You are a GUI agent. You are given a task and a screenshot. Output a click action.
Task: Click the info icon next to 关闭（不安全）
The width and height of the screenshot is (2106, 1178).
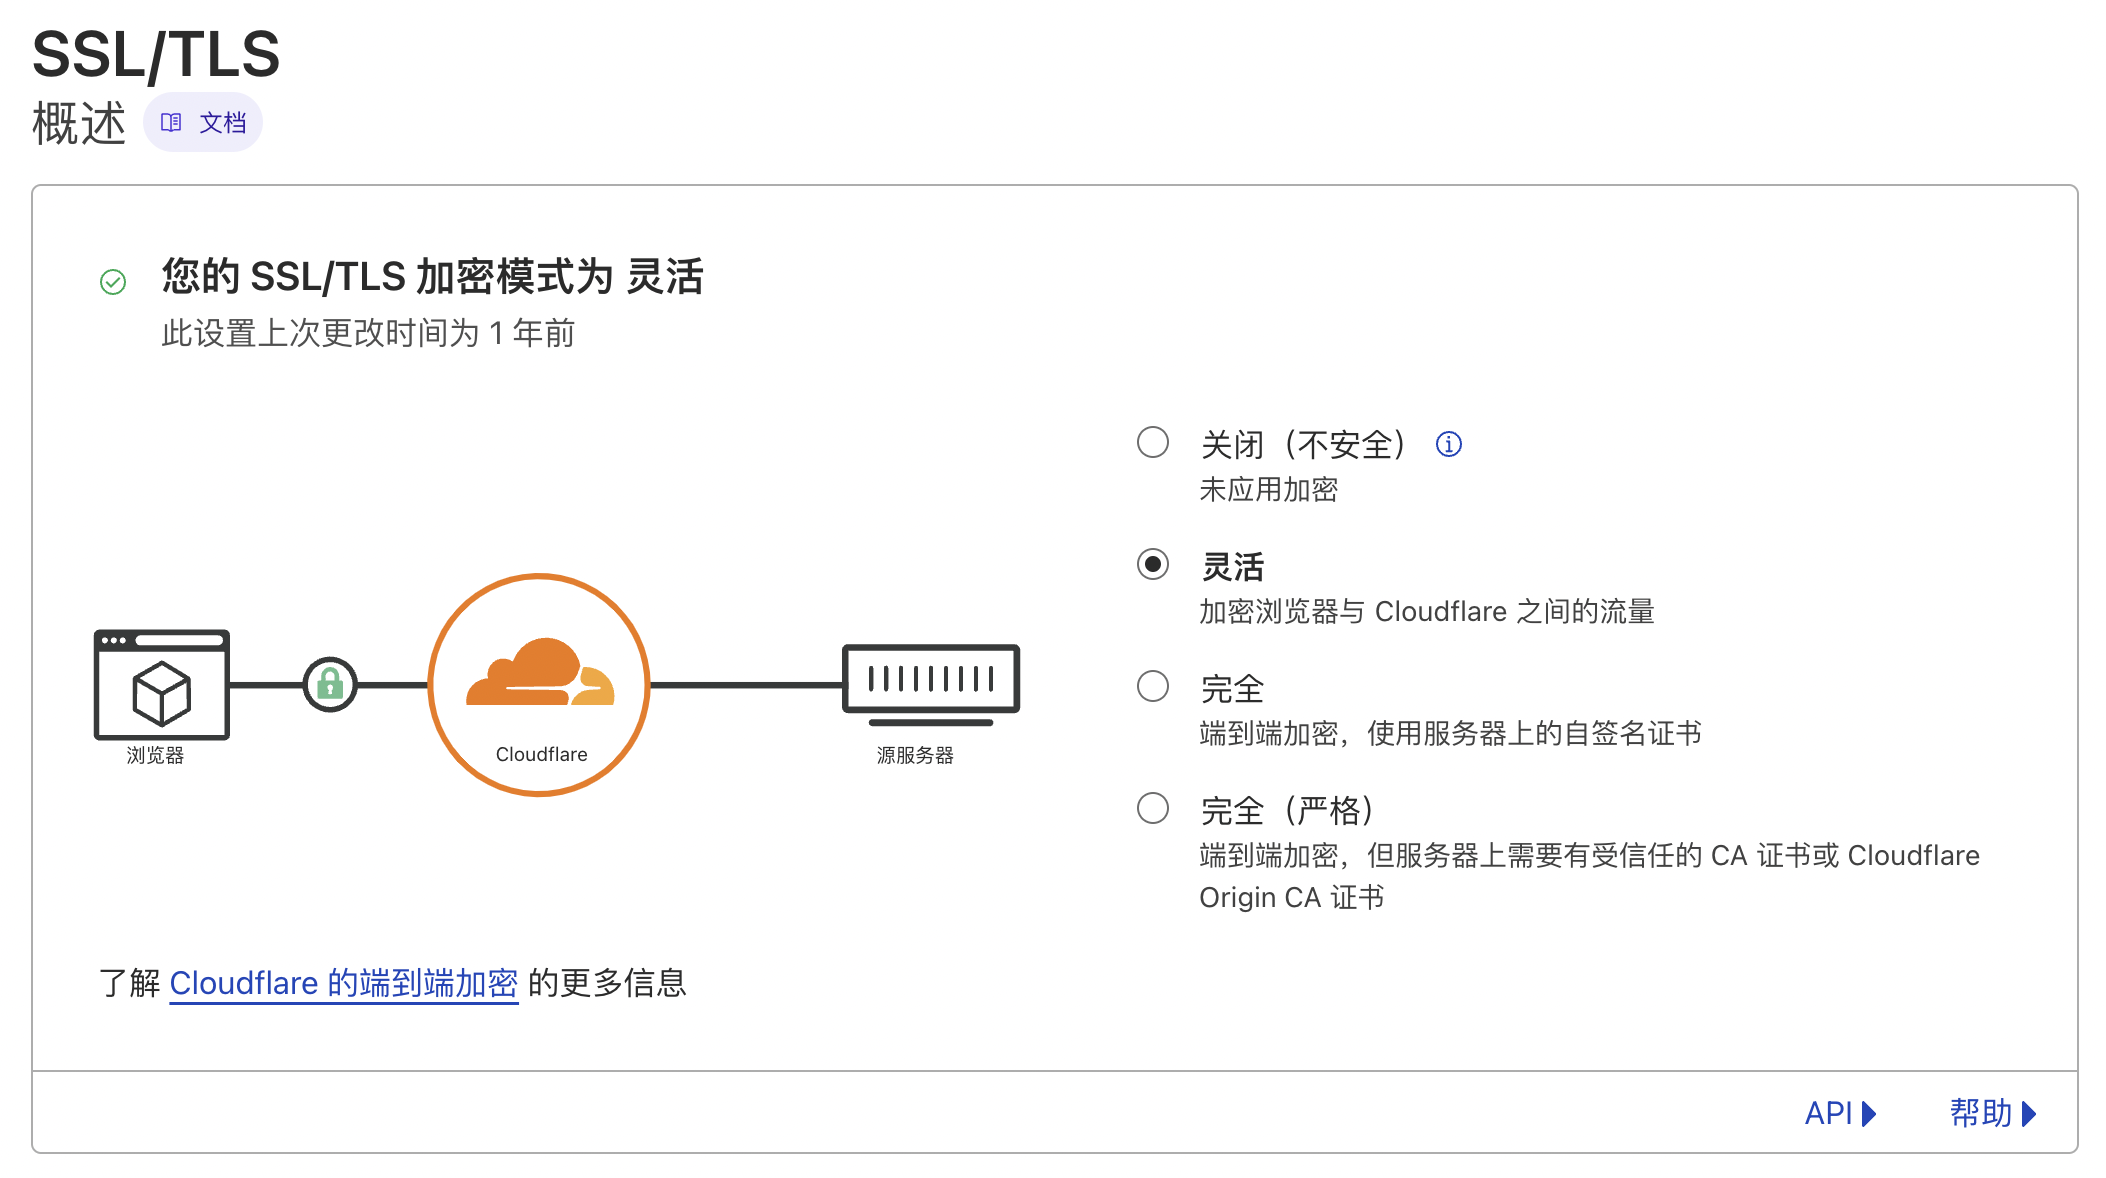1448,444
